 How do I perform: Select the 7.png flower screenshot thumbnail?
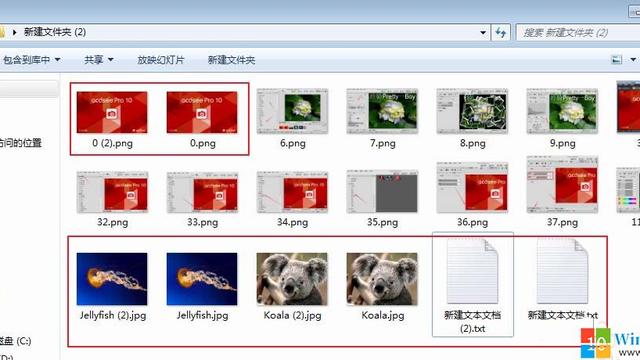point(382,111)
